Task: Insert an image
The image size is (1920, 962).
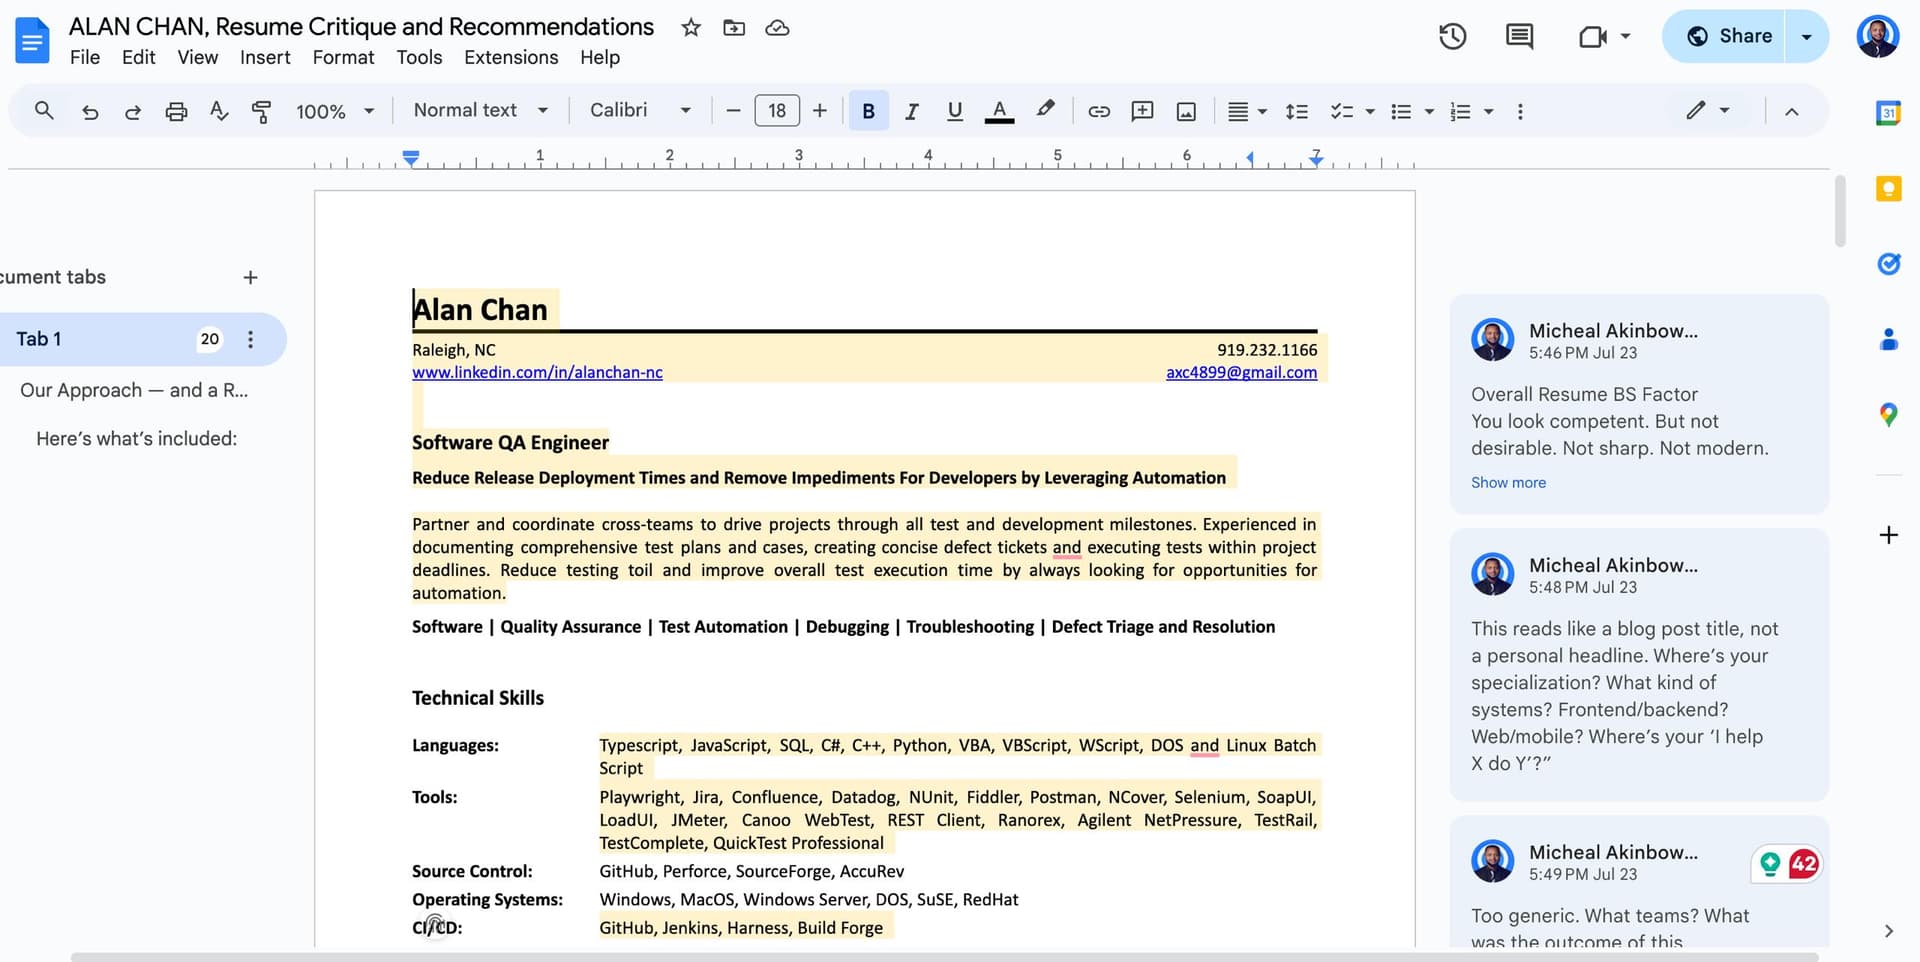Action: (1186, 111)
